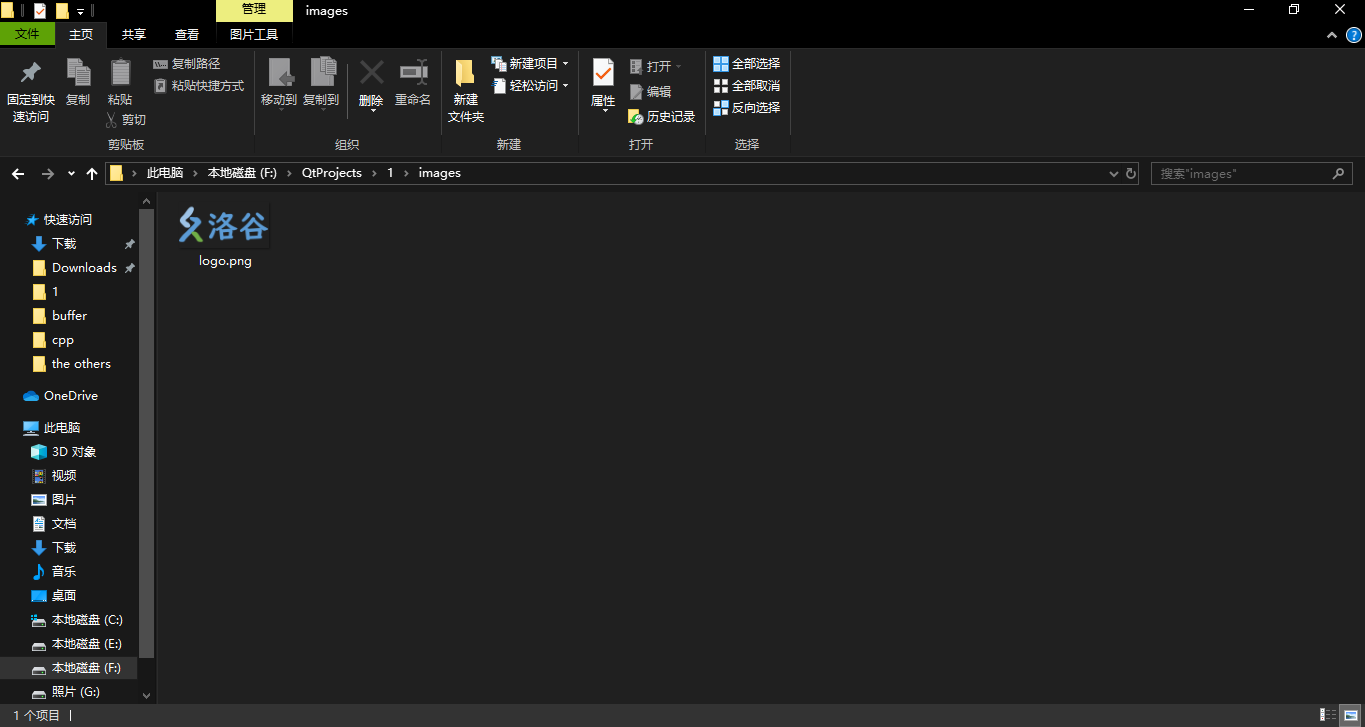Open Quick access (快速访问) in sidebar

[x=68, y=220]
